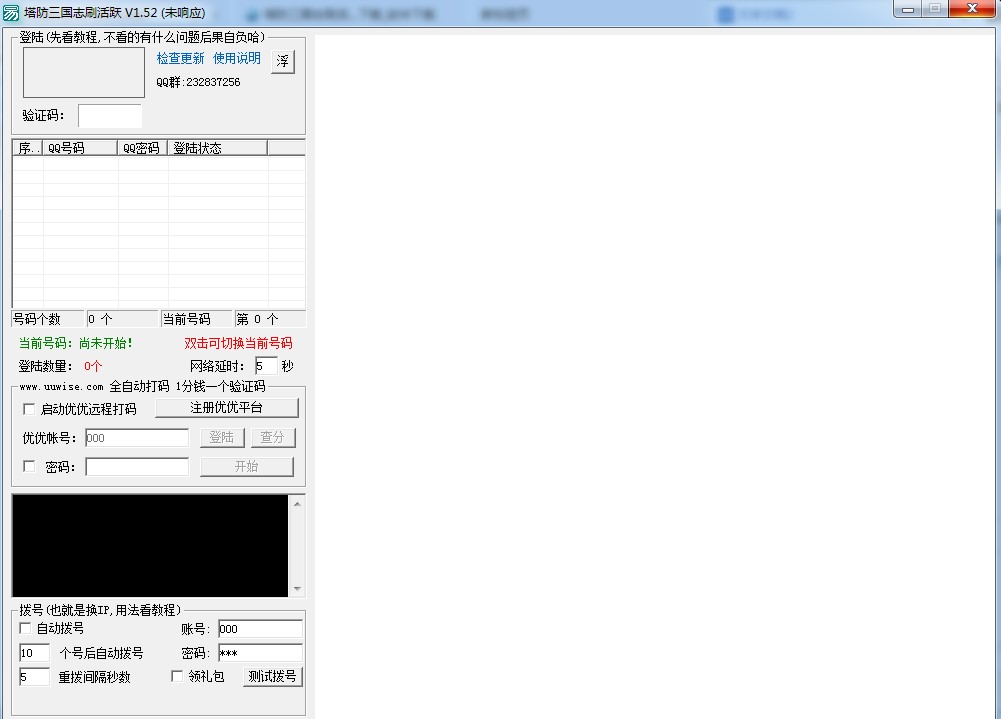The width and height of the screenshot is (1001, 719).
Task: Focus the 重拨间隔秒数 field
Action: (34, 677)
